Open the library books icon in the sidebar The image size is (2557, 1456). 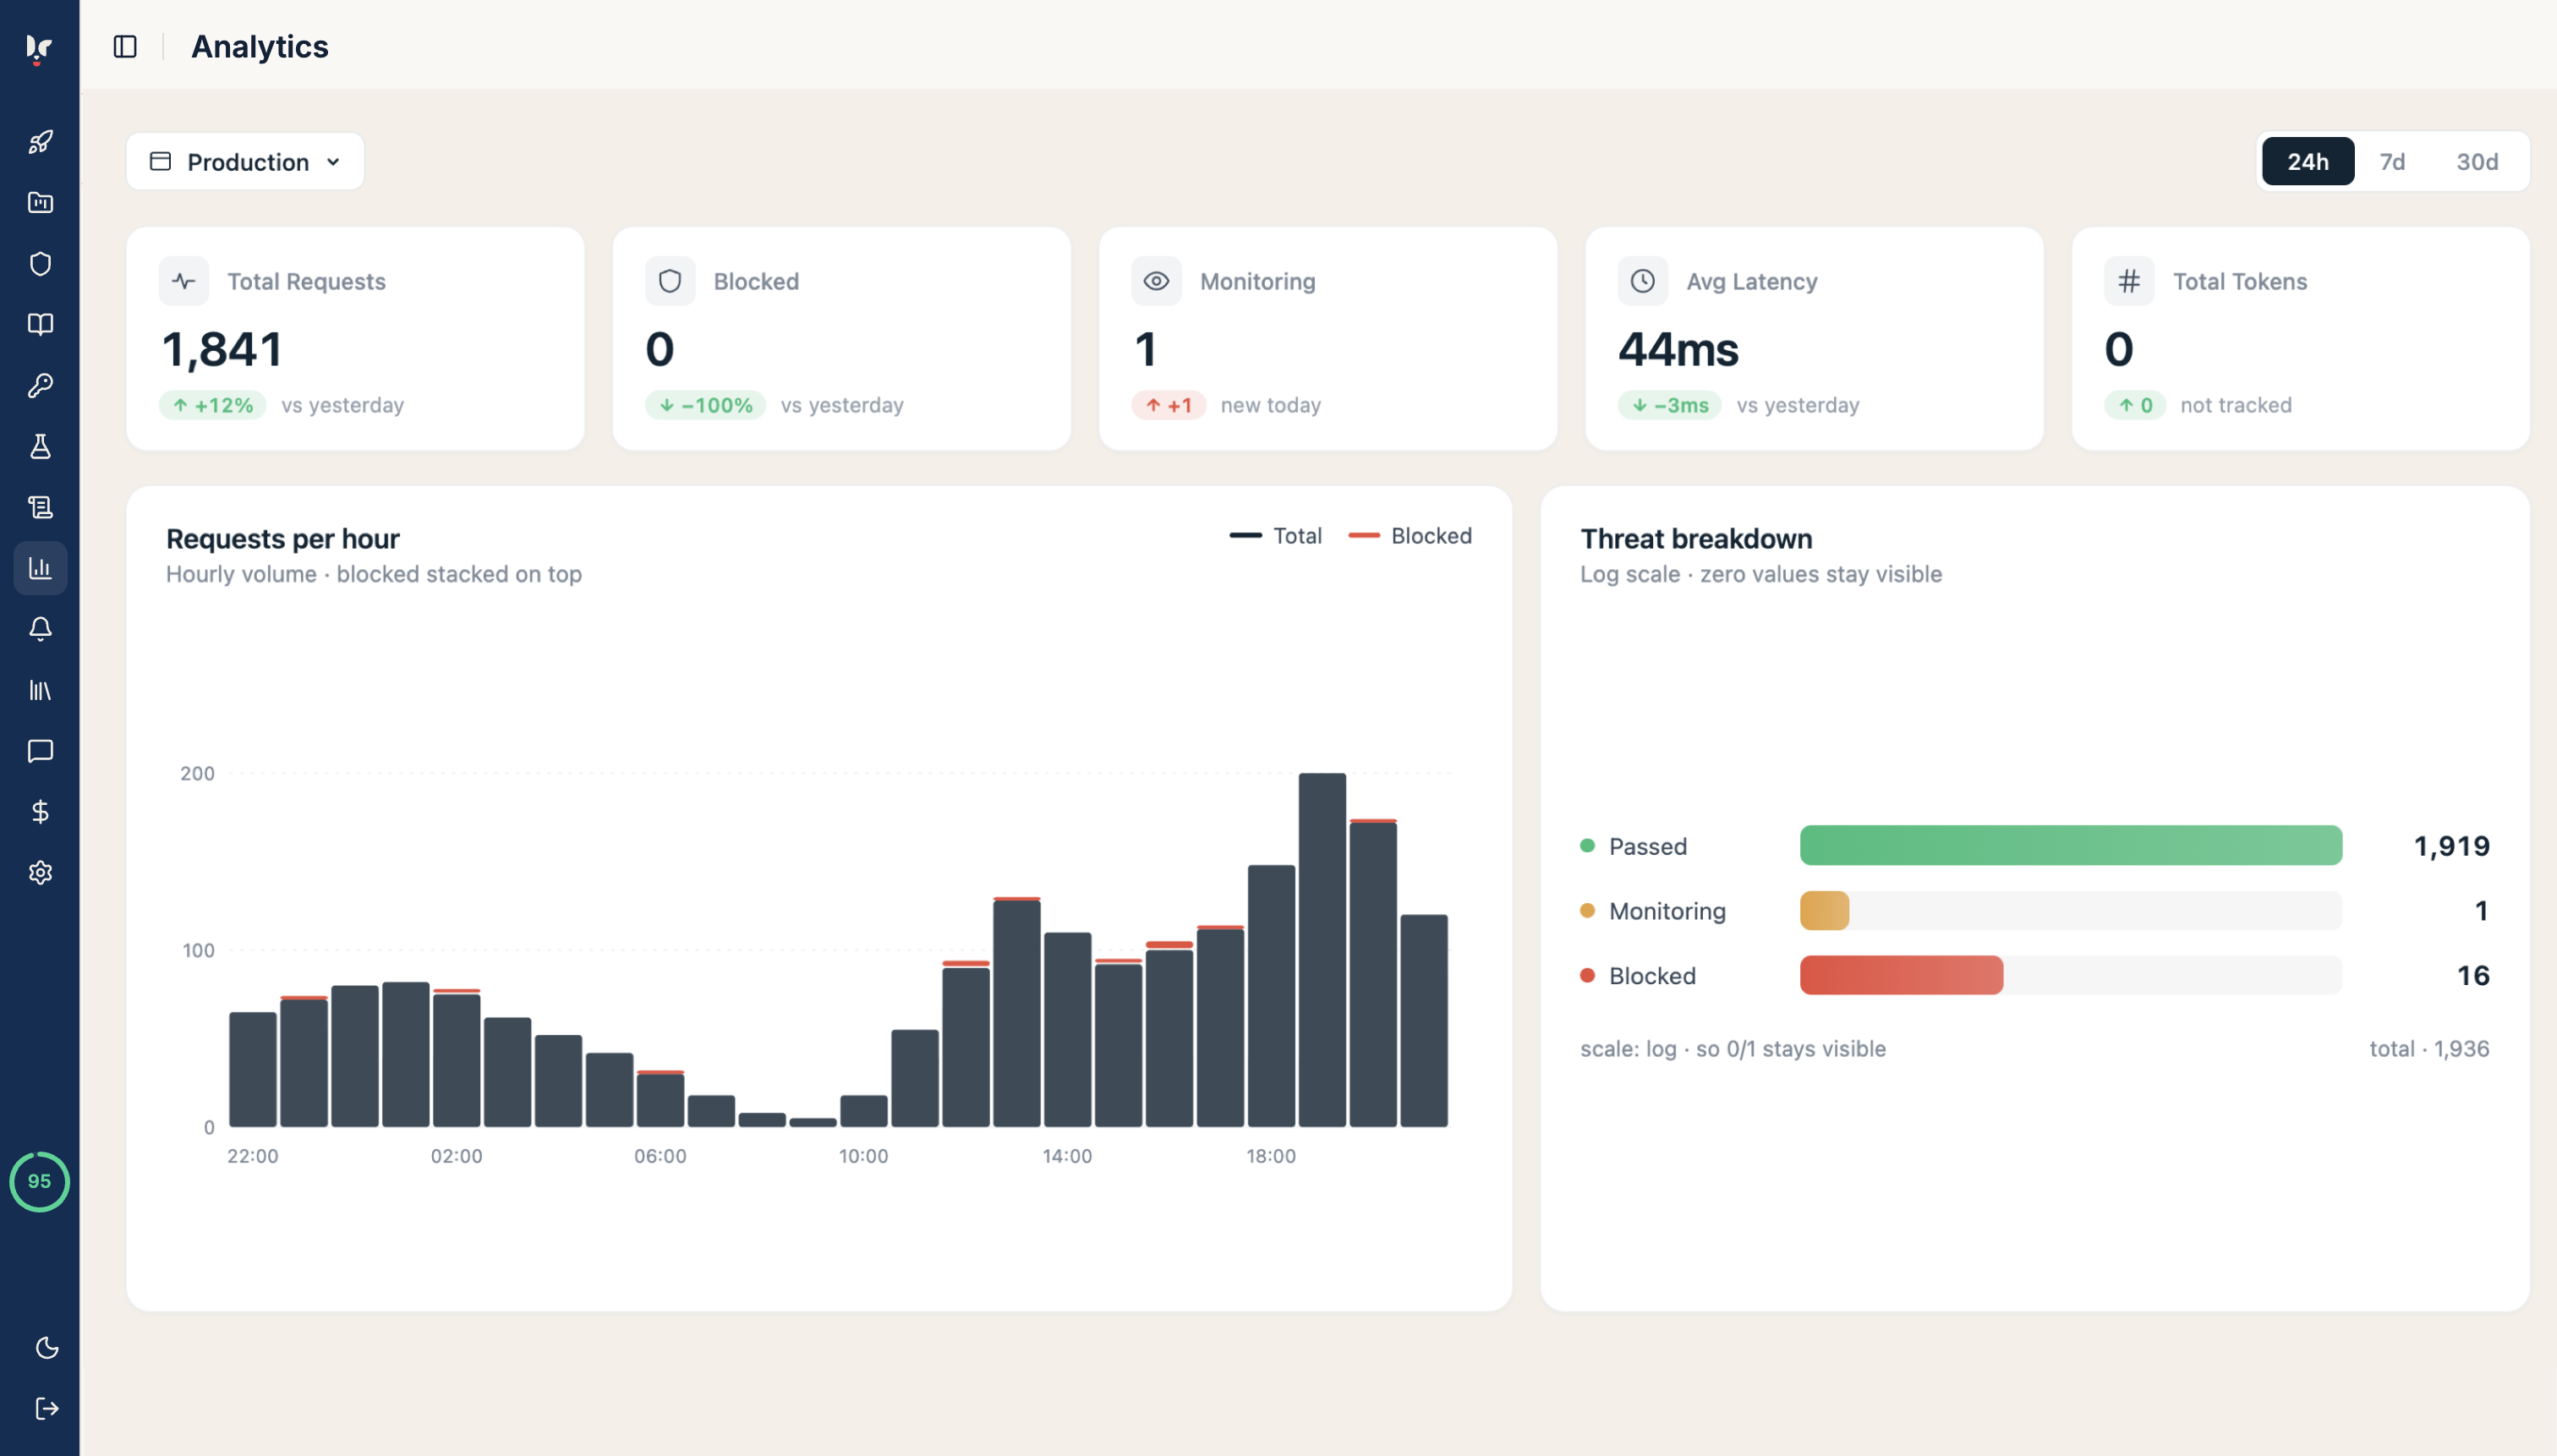coord(40,690)
